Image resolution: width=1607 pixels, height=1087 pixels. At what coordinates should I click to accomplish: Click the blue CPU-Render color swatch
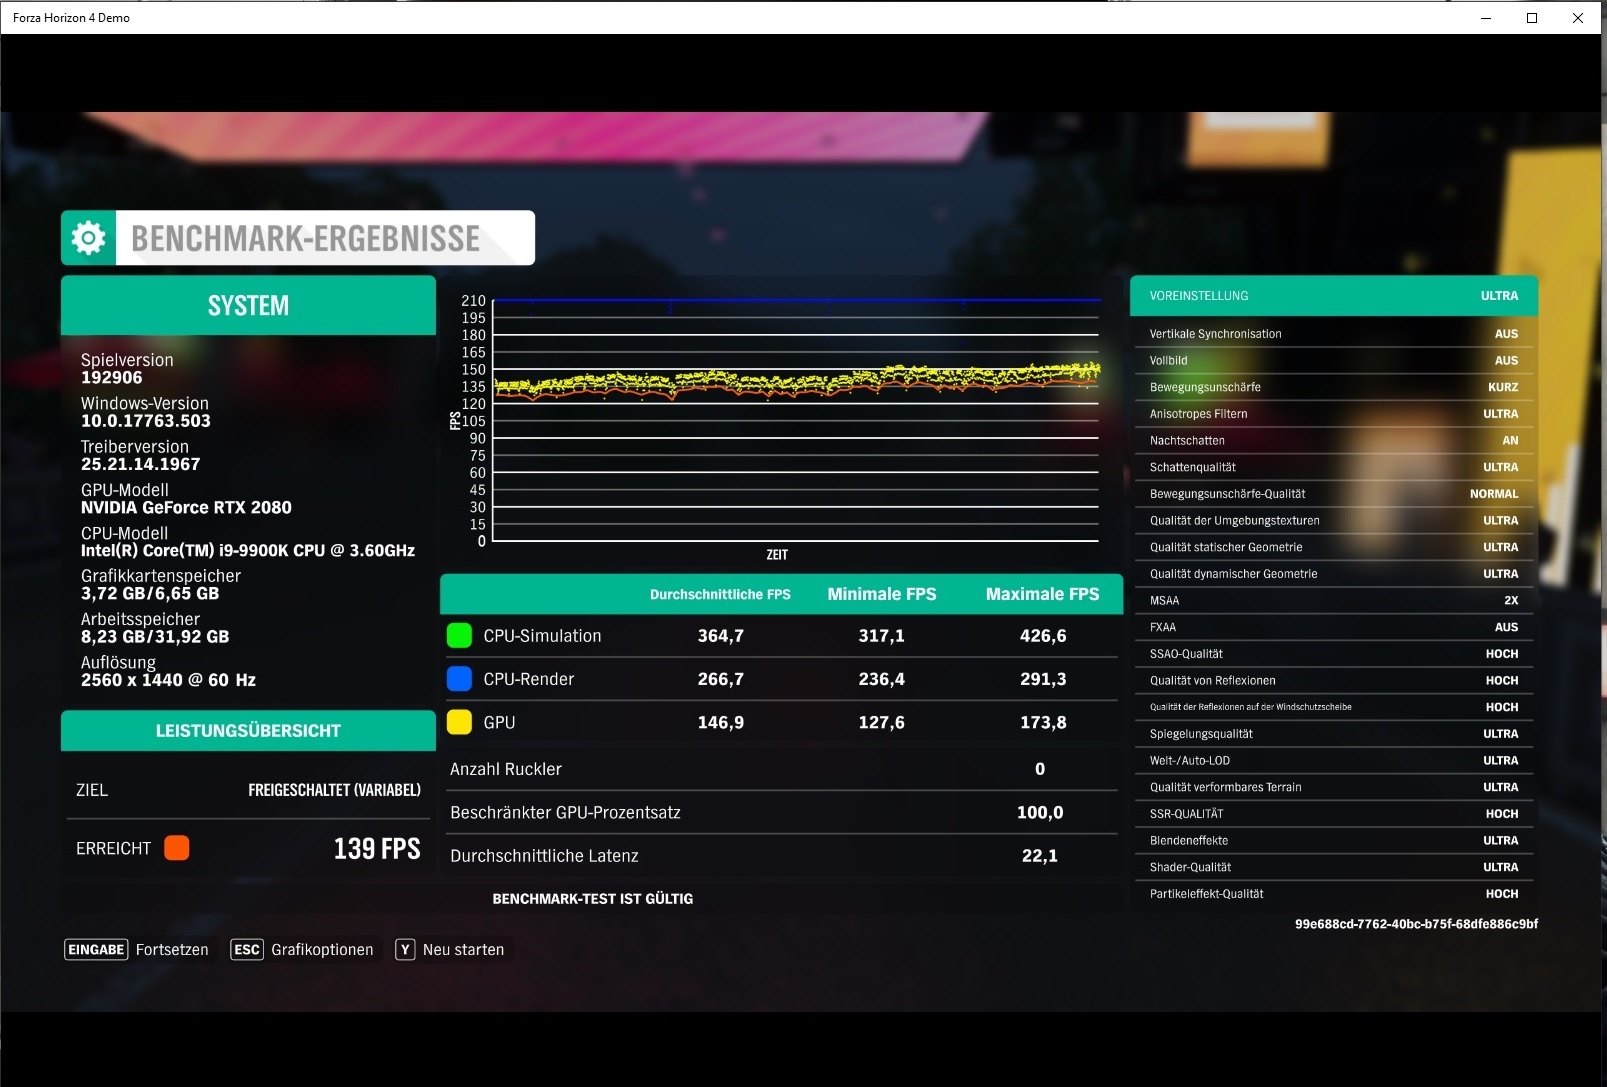459,678
